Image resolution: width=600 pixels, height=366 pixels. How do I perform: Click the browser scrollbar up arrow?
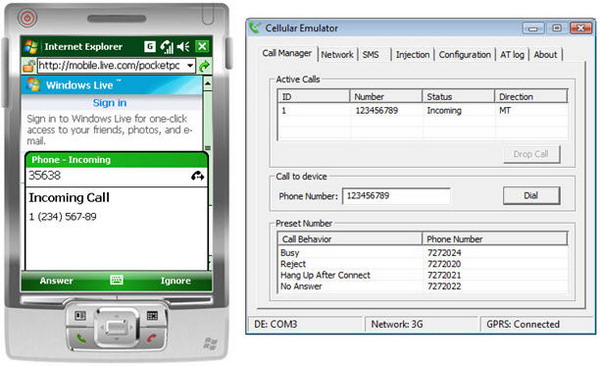(x=207, y=83)
